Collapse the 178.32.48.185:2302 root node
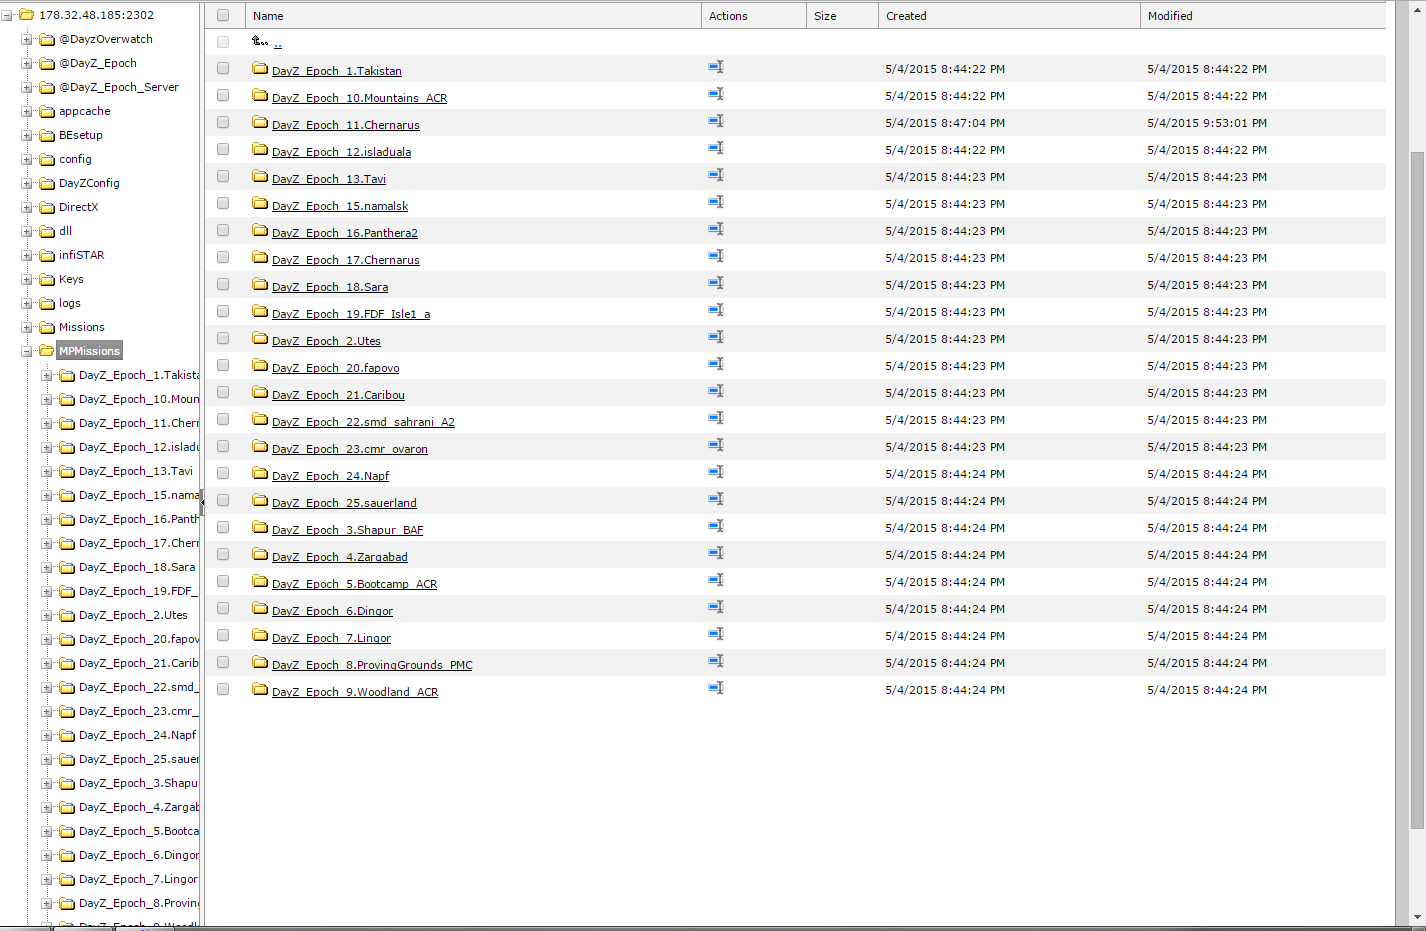 7,15
